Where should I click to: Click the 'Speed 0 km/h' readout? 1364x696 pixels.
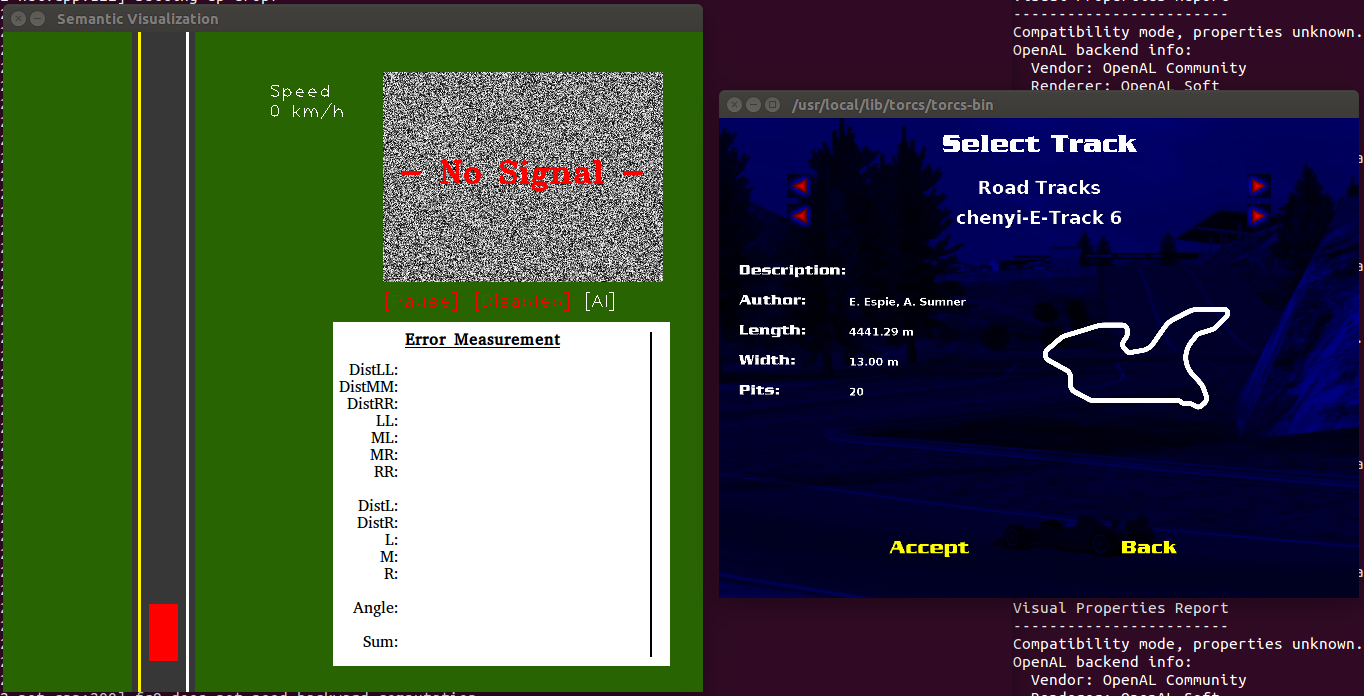(306, 101)
